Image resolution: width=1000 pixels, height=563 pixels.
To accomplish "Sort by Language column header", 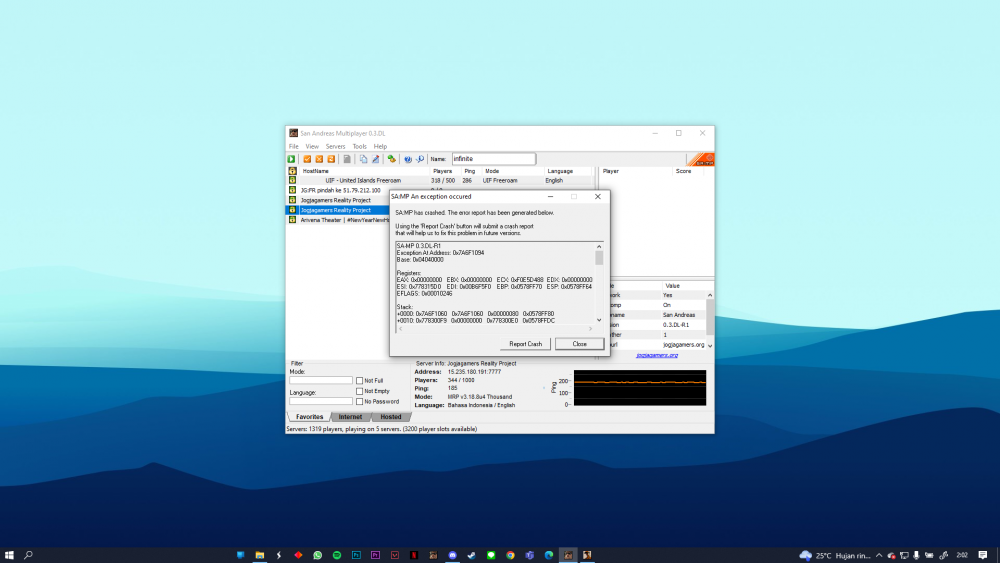I will [x=568, y=171].
